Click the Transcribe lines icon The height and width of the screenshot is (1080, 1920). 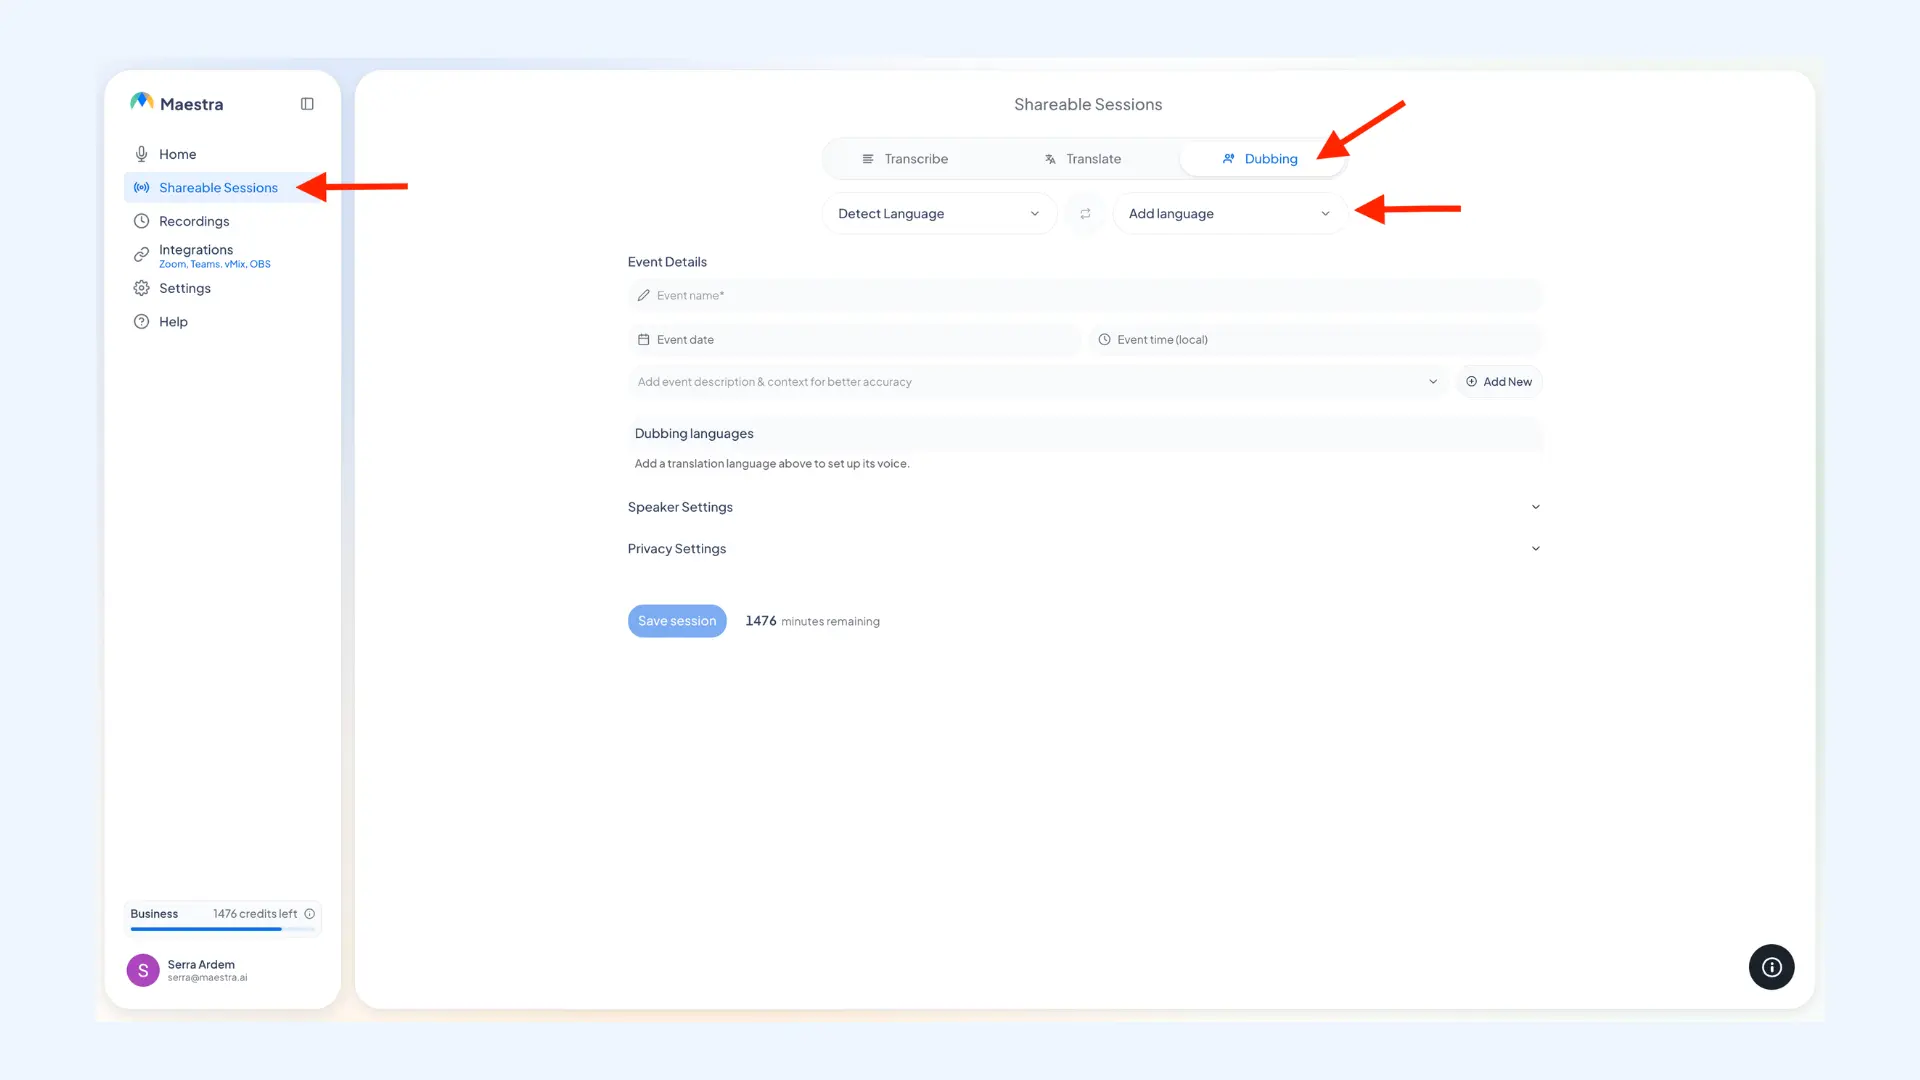868,159
